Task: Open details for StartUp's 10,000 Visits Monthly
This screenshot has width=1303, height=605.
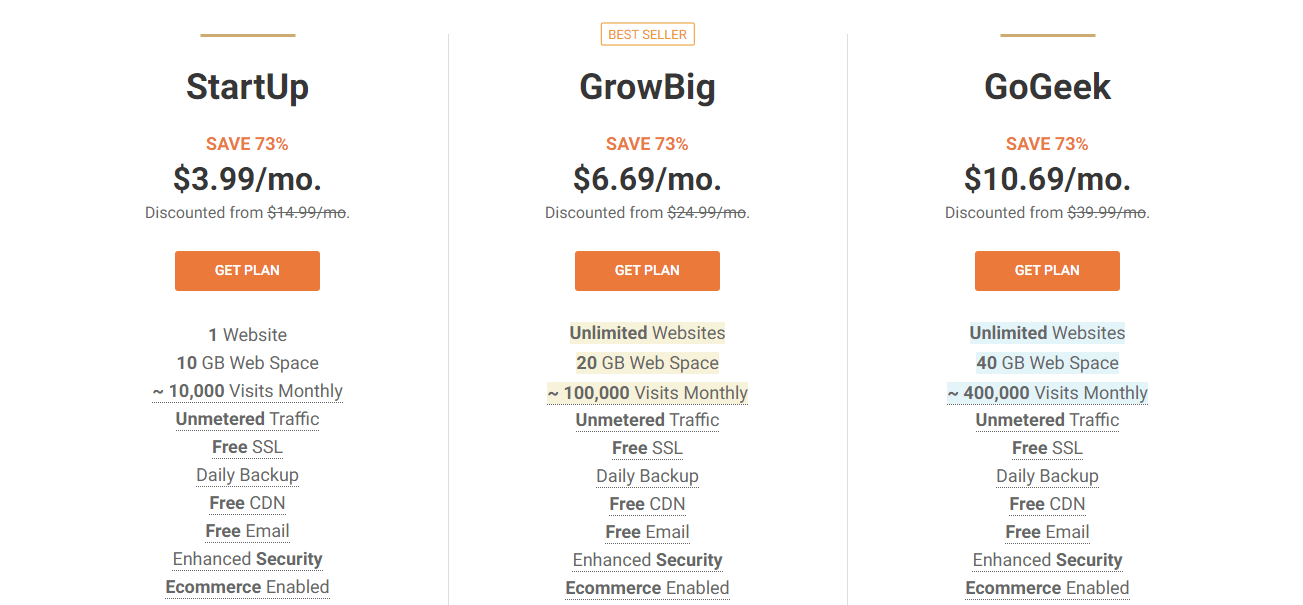Action: tap(247, 391)
